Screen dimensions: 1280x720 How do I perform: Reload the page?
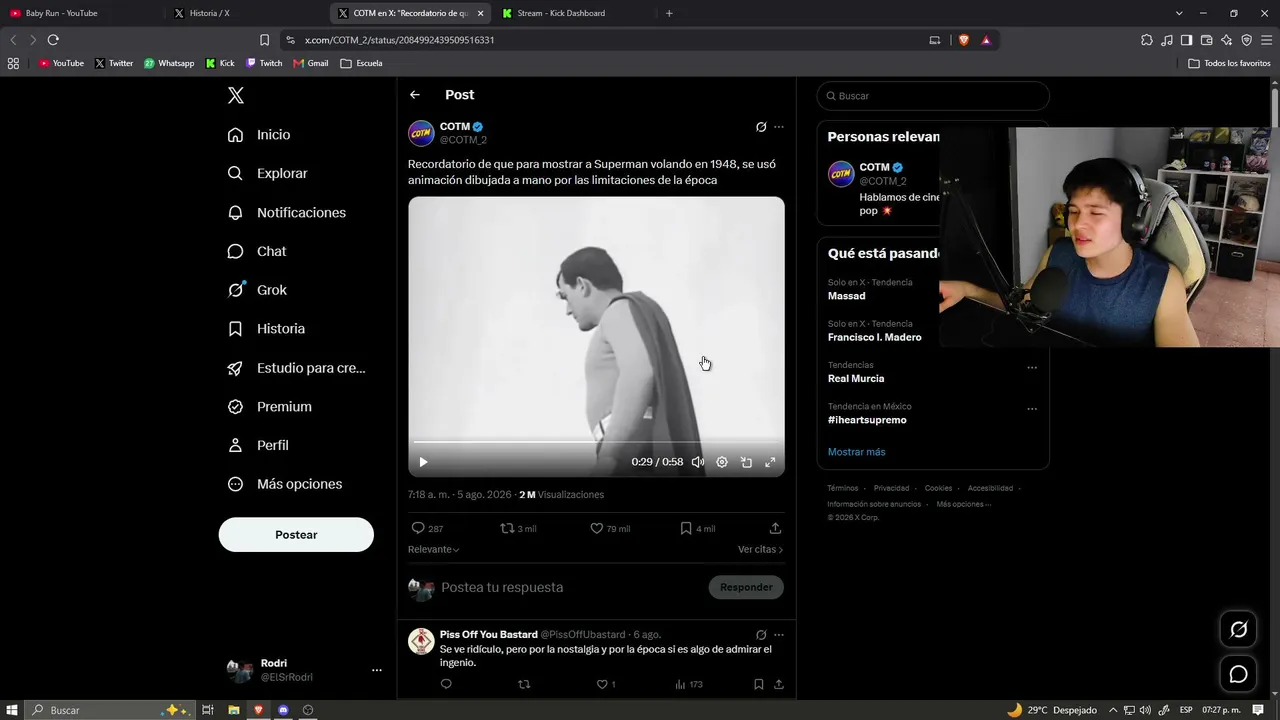[x=53, y=40]
